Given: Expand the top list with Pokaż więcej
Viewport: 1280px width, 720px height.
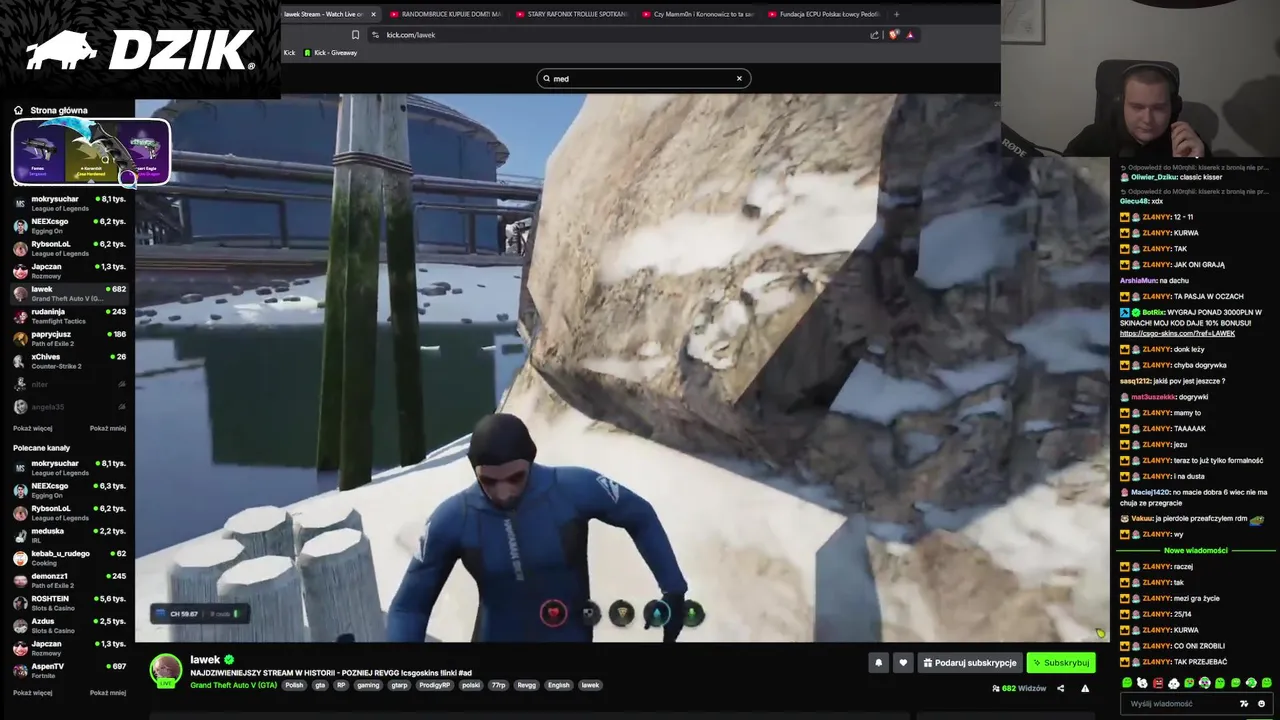Looking at the screenshot, I should (x=32, y=428).
